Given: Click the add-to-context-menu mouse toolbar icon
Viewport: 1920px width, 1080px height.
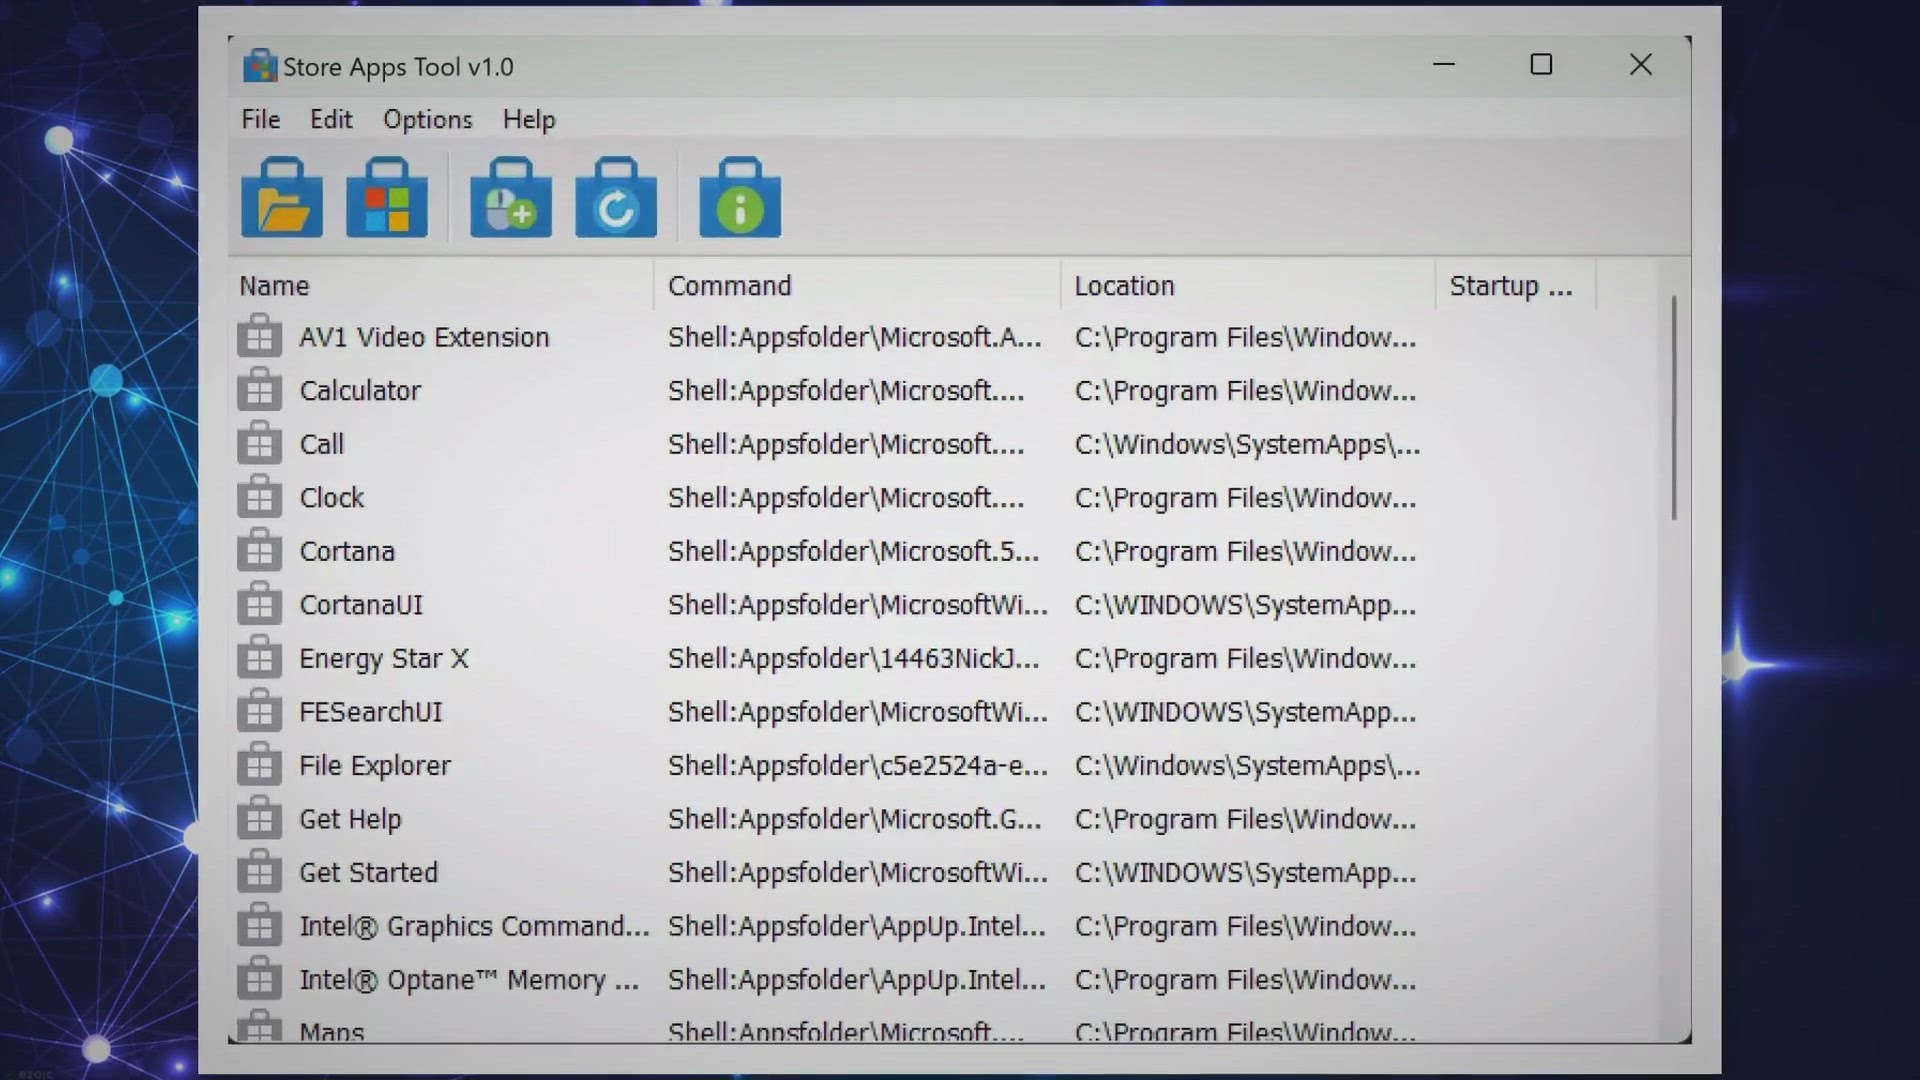Looking at the screenshot, I should [511, 197].
